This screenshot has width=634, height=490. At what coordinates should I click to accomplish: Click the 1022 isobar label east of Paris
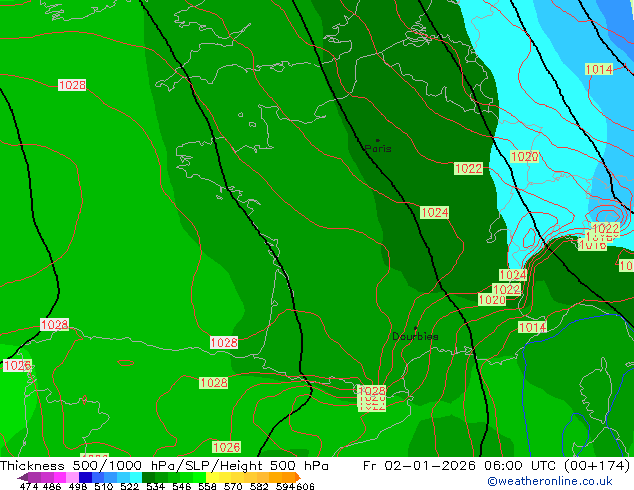point(469,168)
